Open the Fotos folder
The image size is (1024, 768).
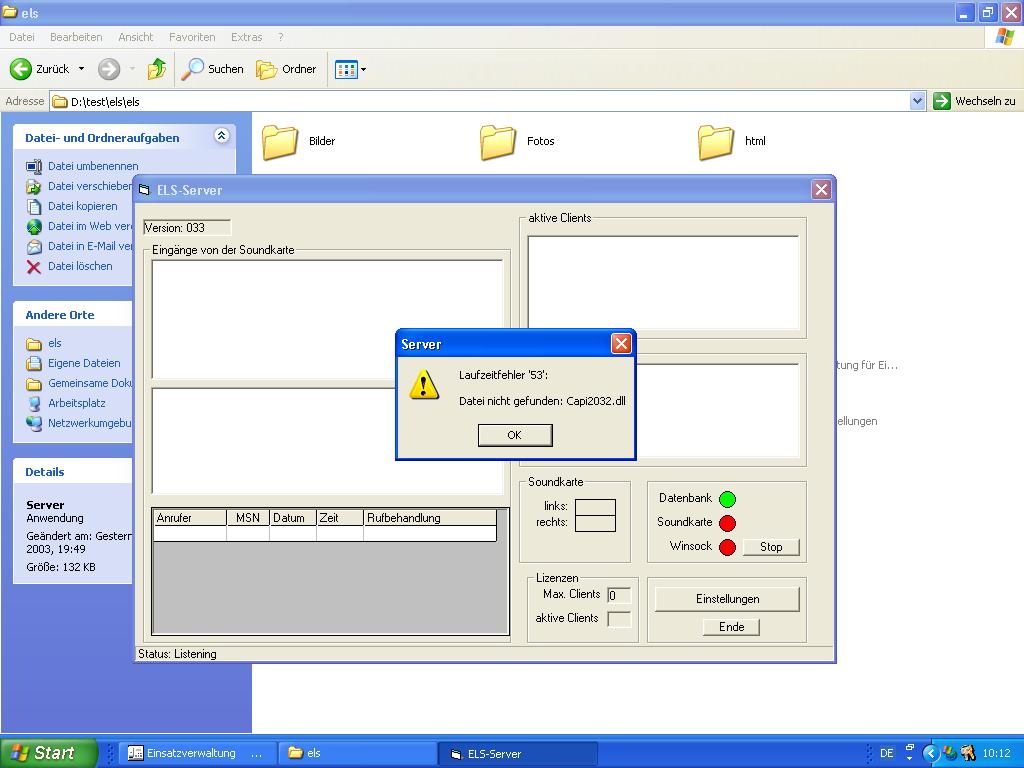[498, 142]
